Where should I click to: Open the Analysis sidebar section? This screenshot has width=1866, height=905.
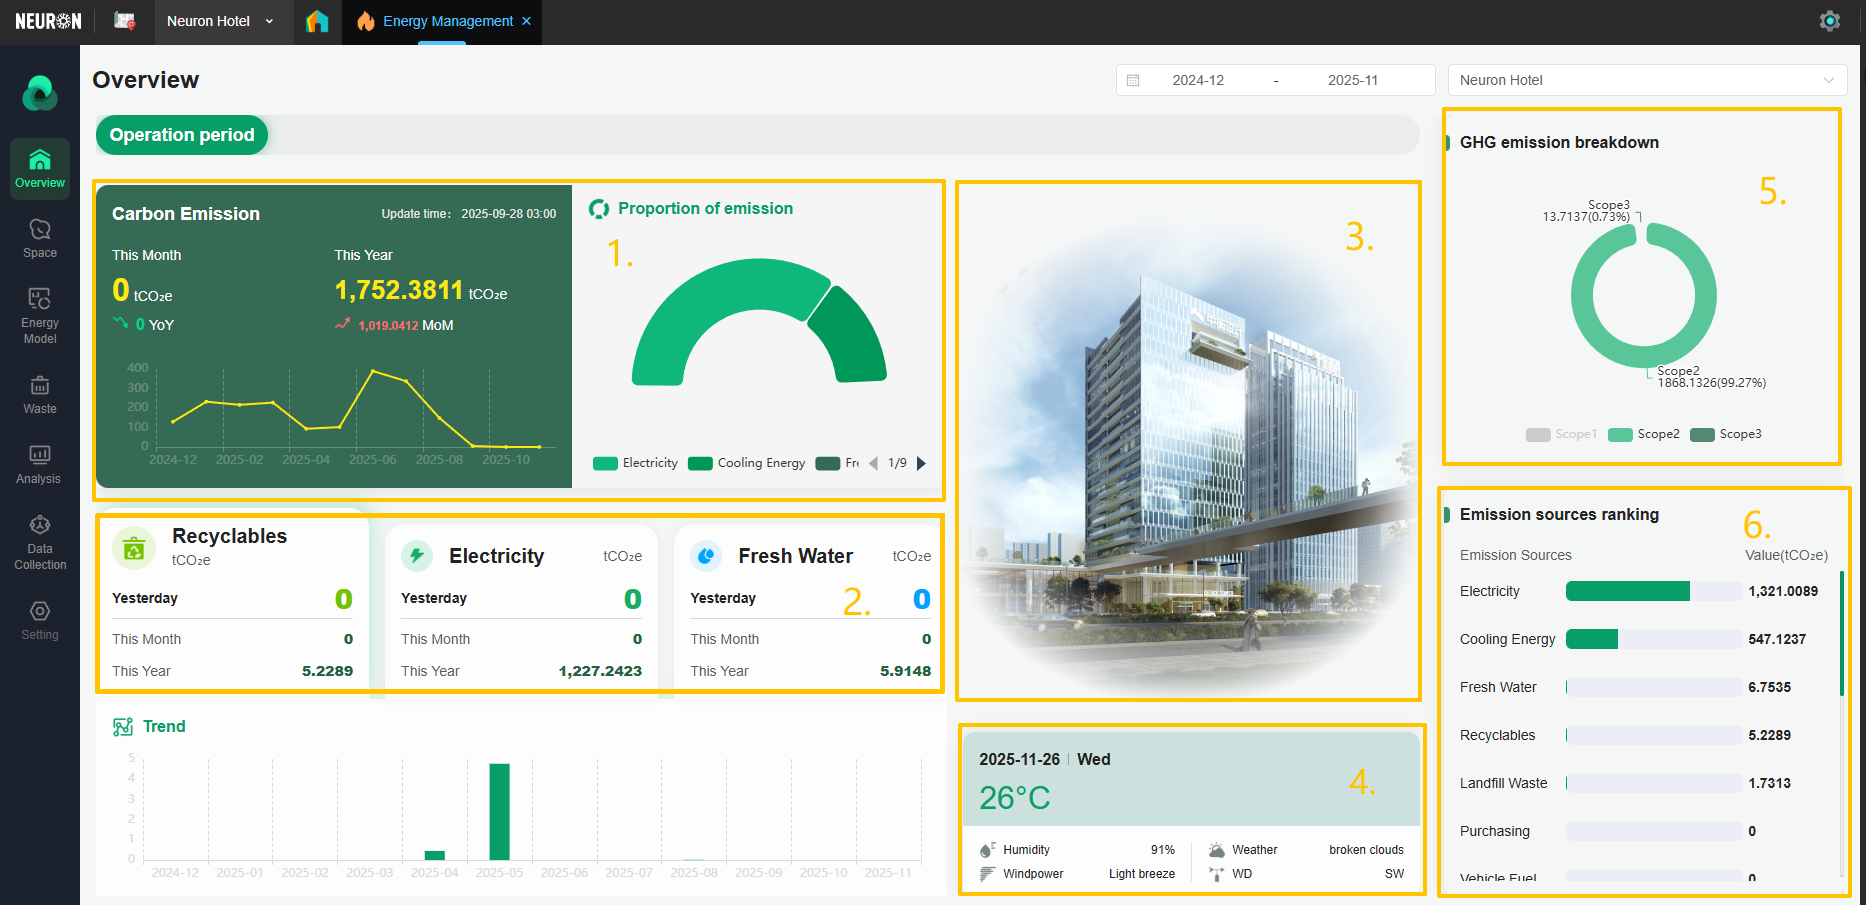[x=40, y=465]
